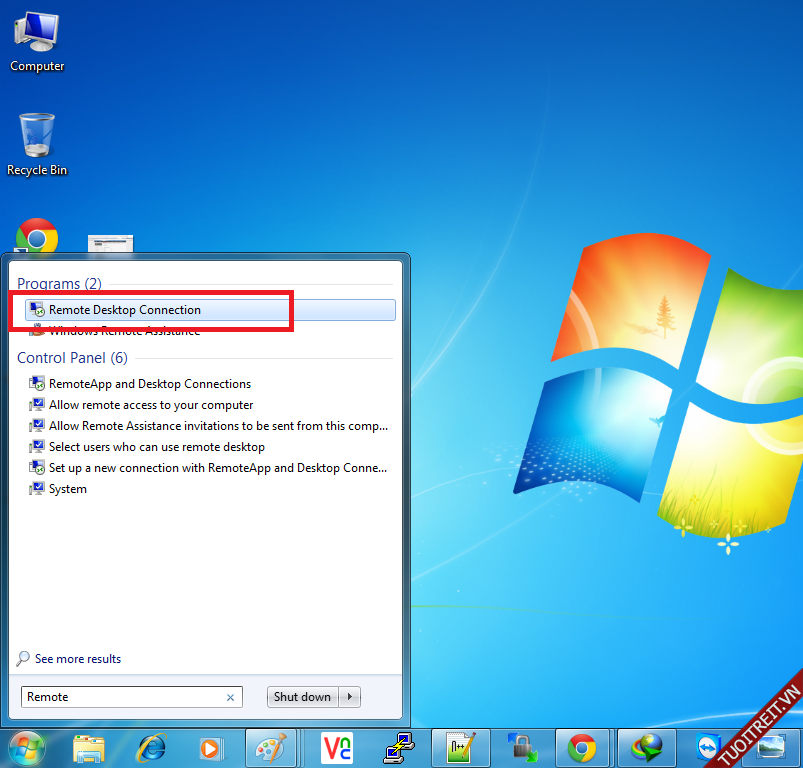Open TeamViewer from the taskbar
This screenshot has height=768, width=803.
pyautogui.click(x=706, y=748)
